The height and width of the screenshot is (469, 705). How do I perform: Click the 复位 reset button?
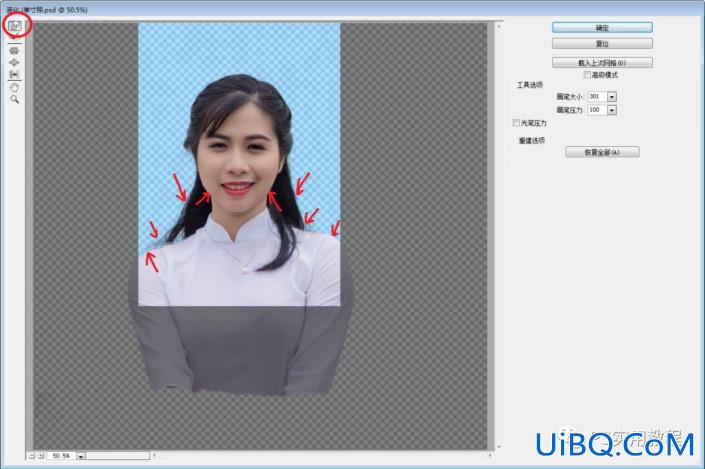coord(602,44)
